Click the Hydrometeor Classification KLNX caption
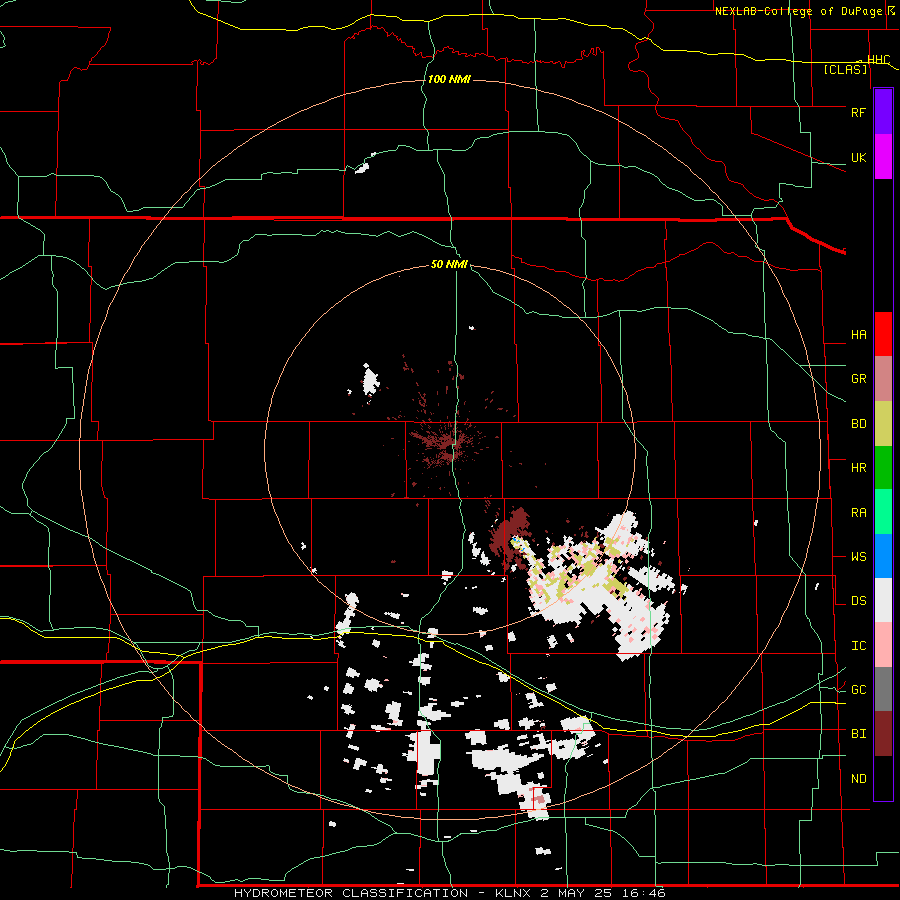The width and height of the screenshot is (900, 900). tap(449, 893)
